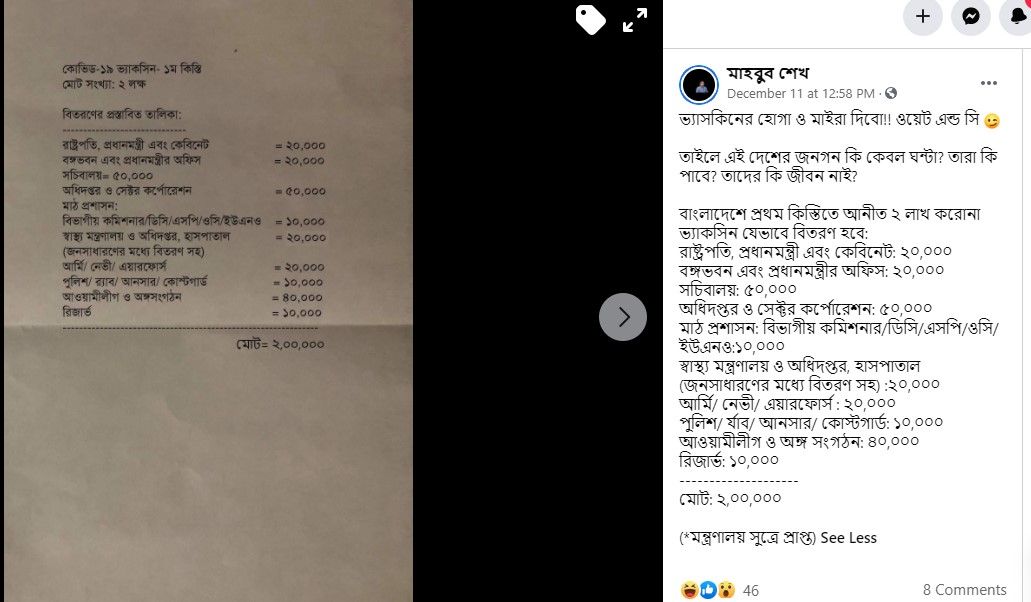The width and height of the screenshot is (1031, 602).
Task: Enter fullscreen photo view
Action: (635, 20)
